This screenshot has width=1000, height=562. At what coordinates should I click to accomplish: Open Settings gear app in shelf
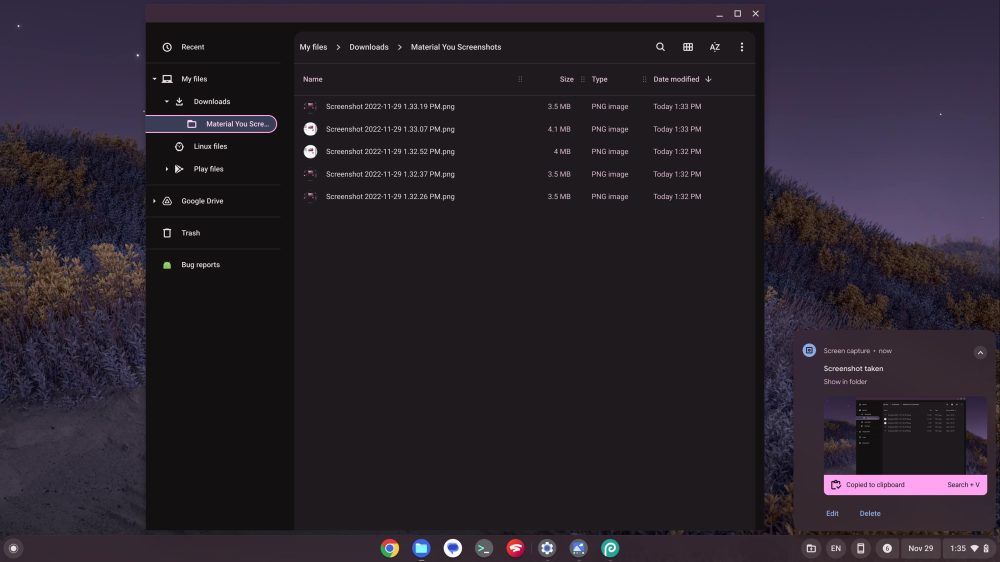547,548
